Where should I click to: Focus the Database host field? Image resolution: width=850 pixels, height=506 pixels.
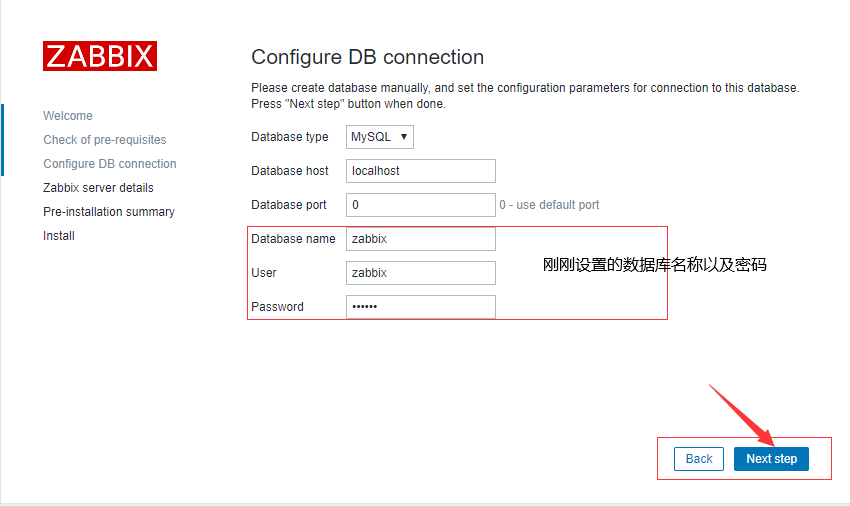point(421,171)
